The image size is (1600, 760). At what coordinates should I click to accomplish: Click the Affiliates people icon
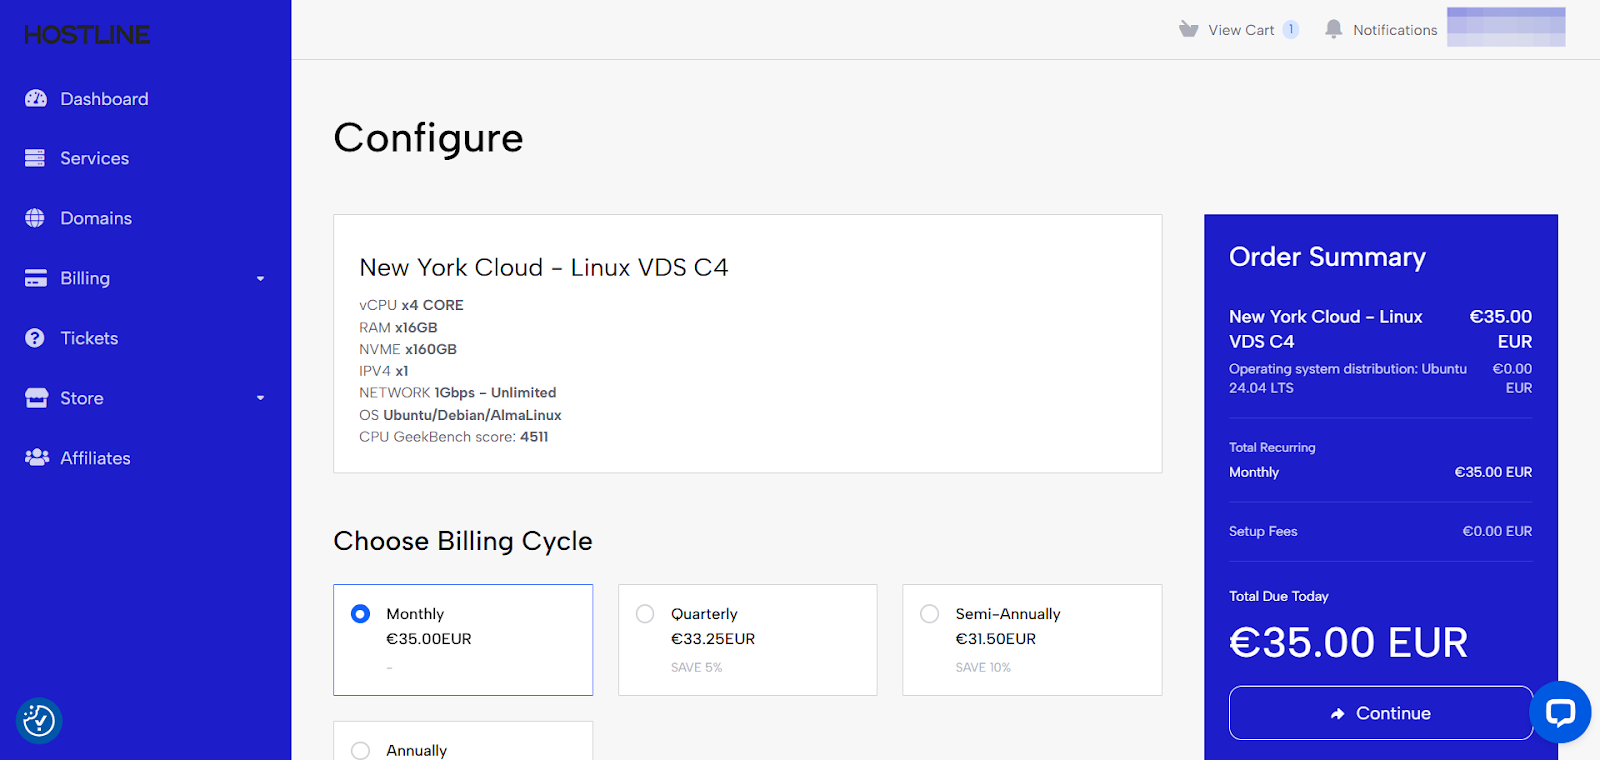click(x=37, y=457)
